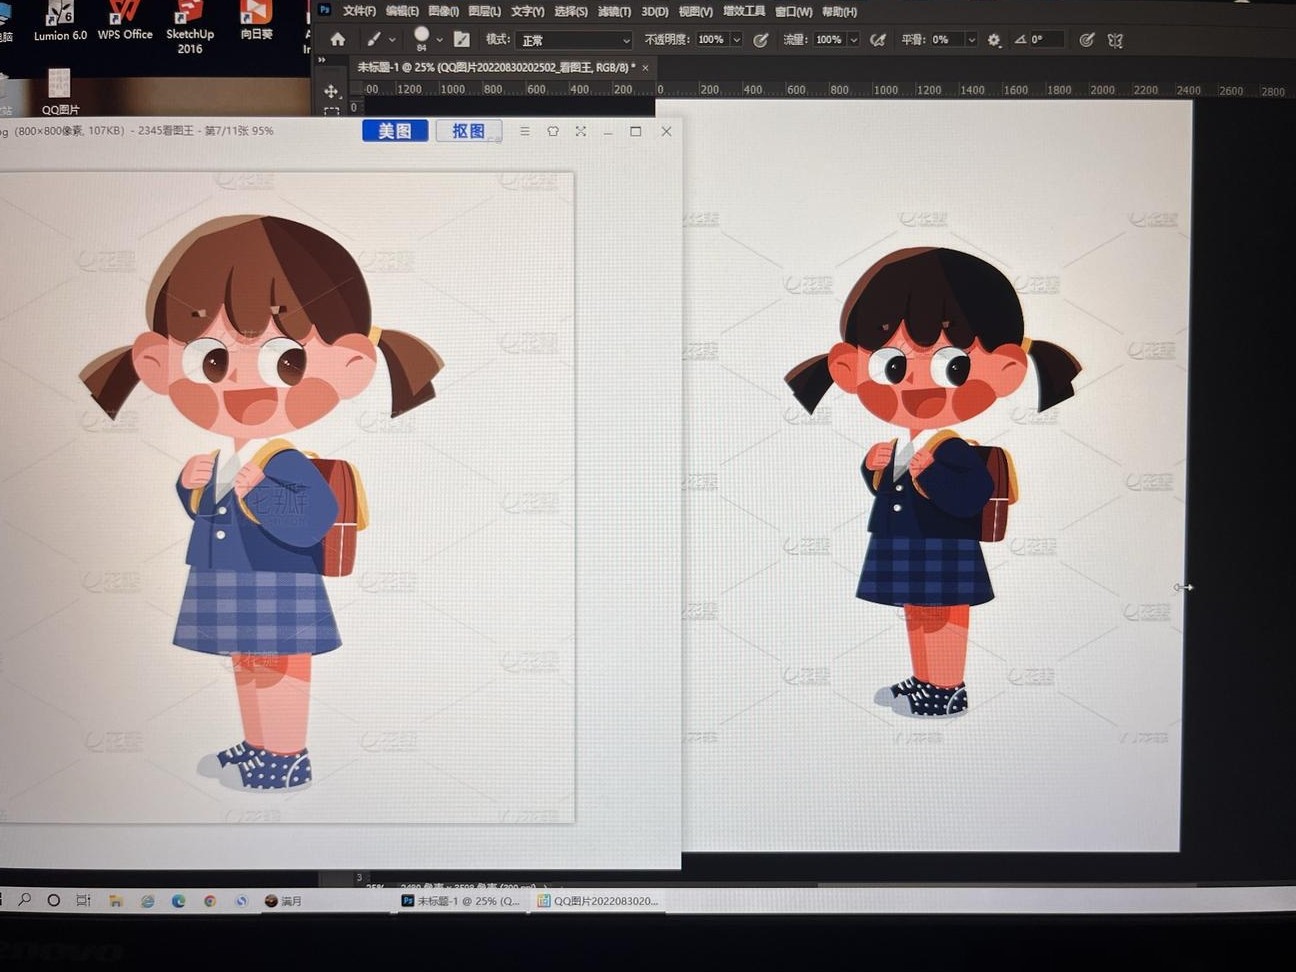Viewport: 1296px width, 972px height.
Task: Click the 美图 button in image viewer
Action: [395, 131]
